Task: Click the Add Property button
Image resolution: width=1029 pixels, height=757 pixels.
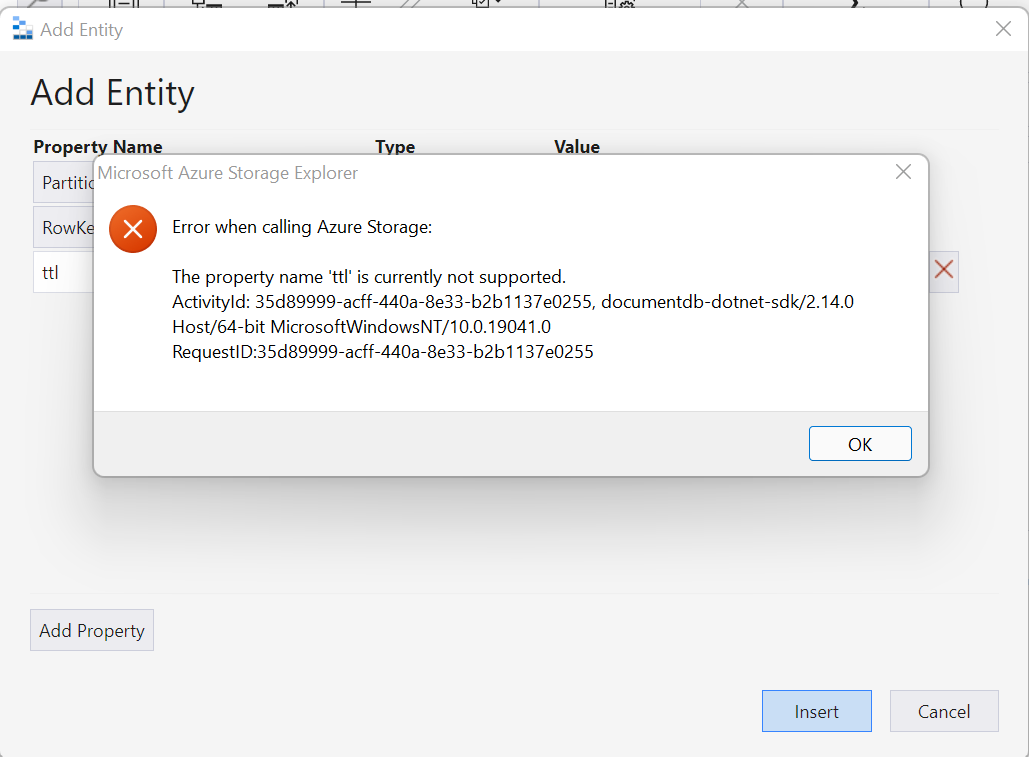Action: [91, 630]
